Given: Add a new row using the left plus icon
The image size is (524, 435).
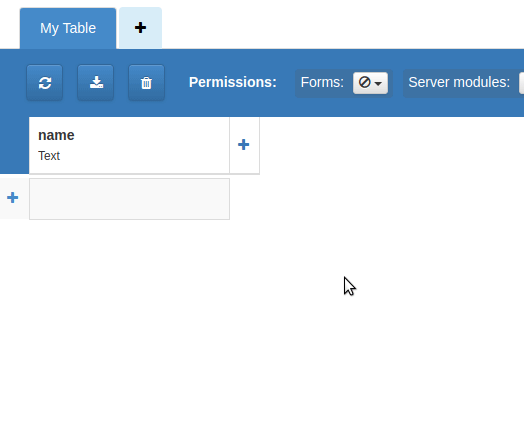Looking at the screenshot, I should click(13, 197).
